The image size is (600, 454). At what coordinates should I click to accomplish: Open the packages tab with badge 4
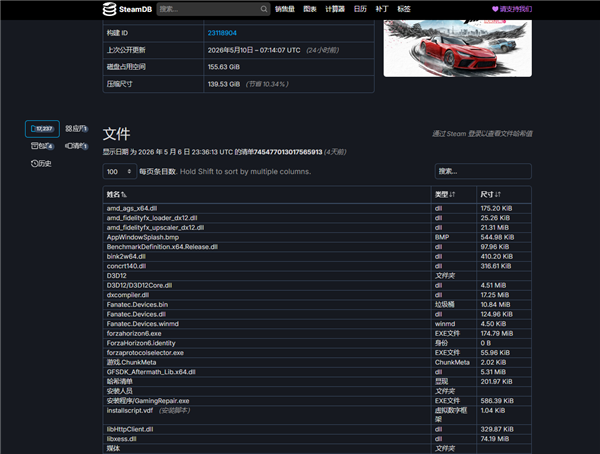click(42, 146)
